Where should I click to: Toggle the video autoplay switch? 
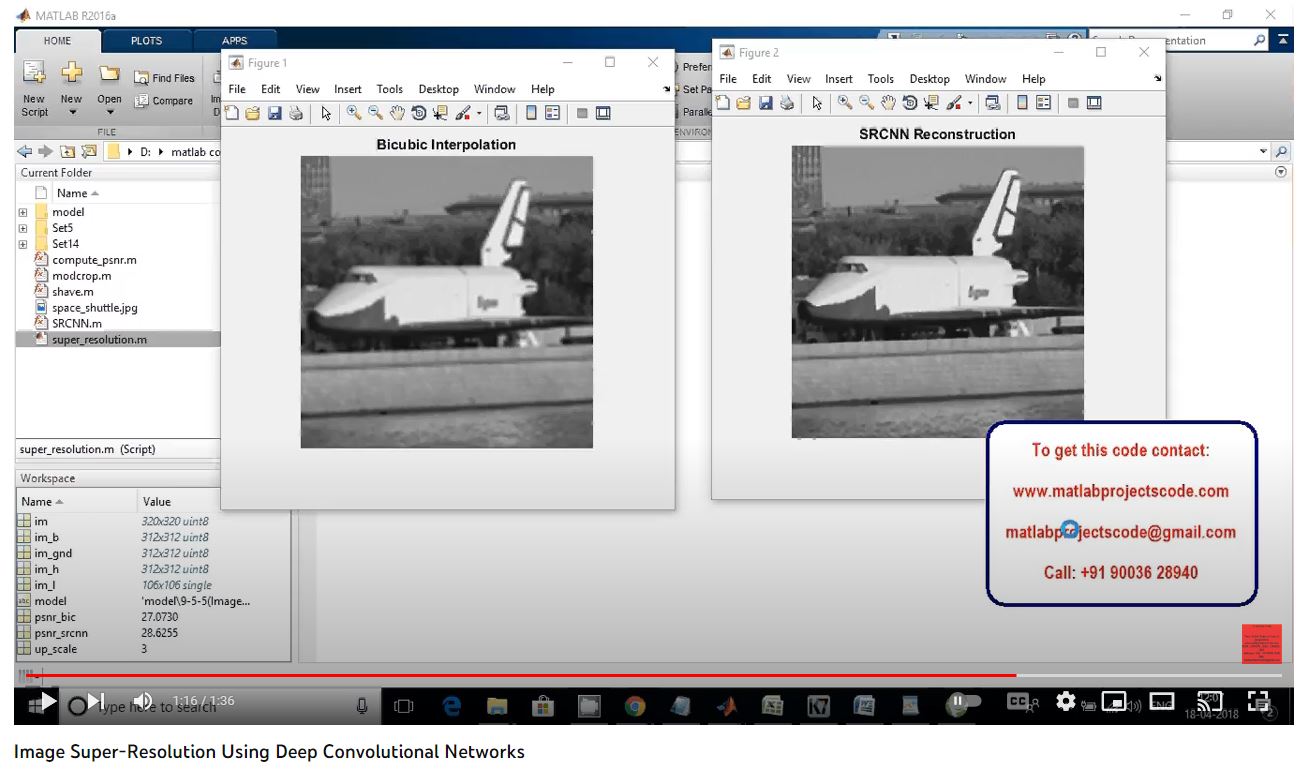[961, 702]
